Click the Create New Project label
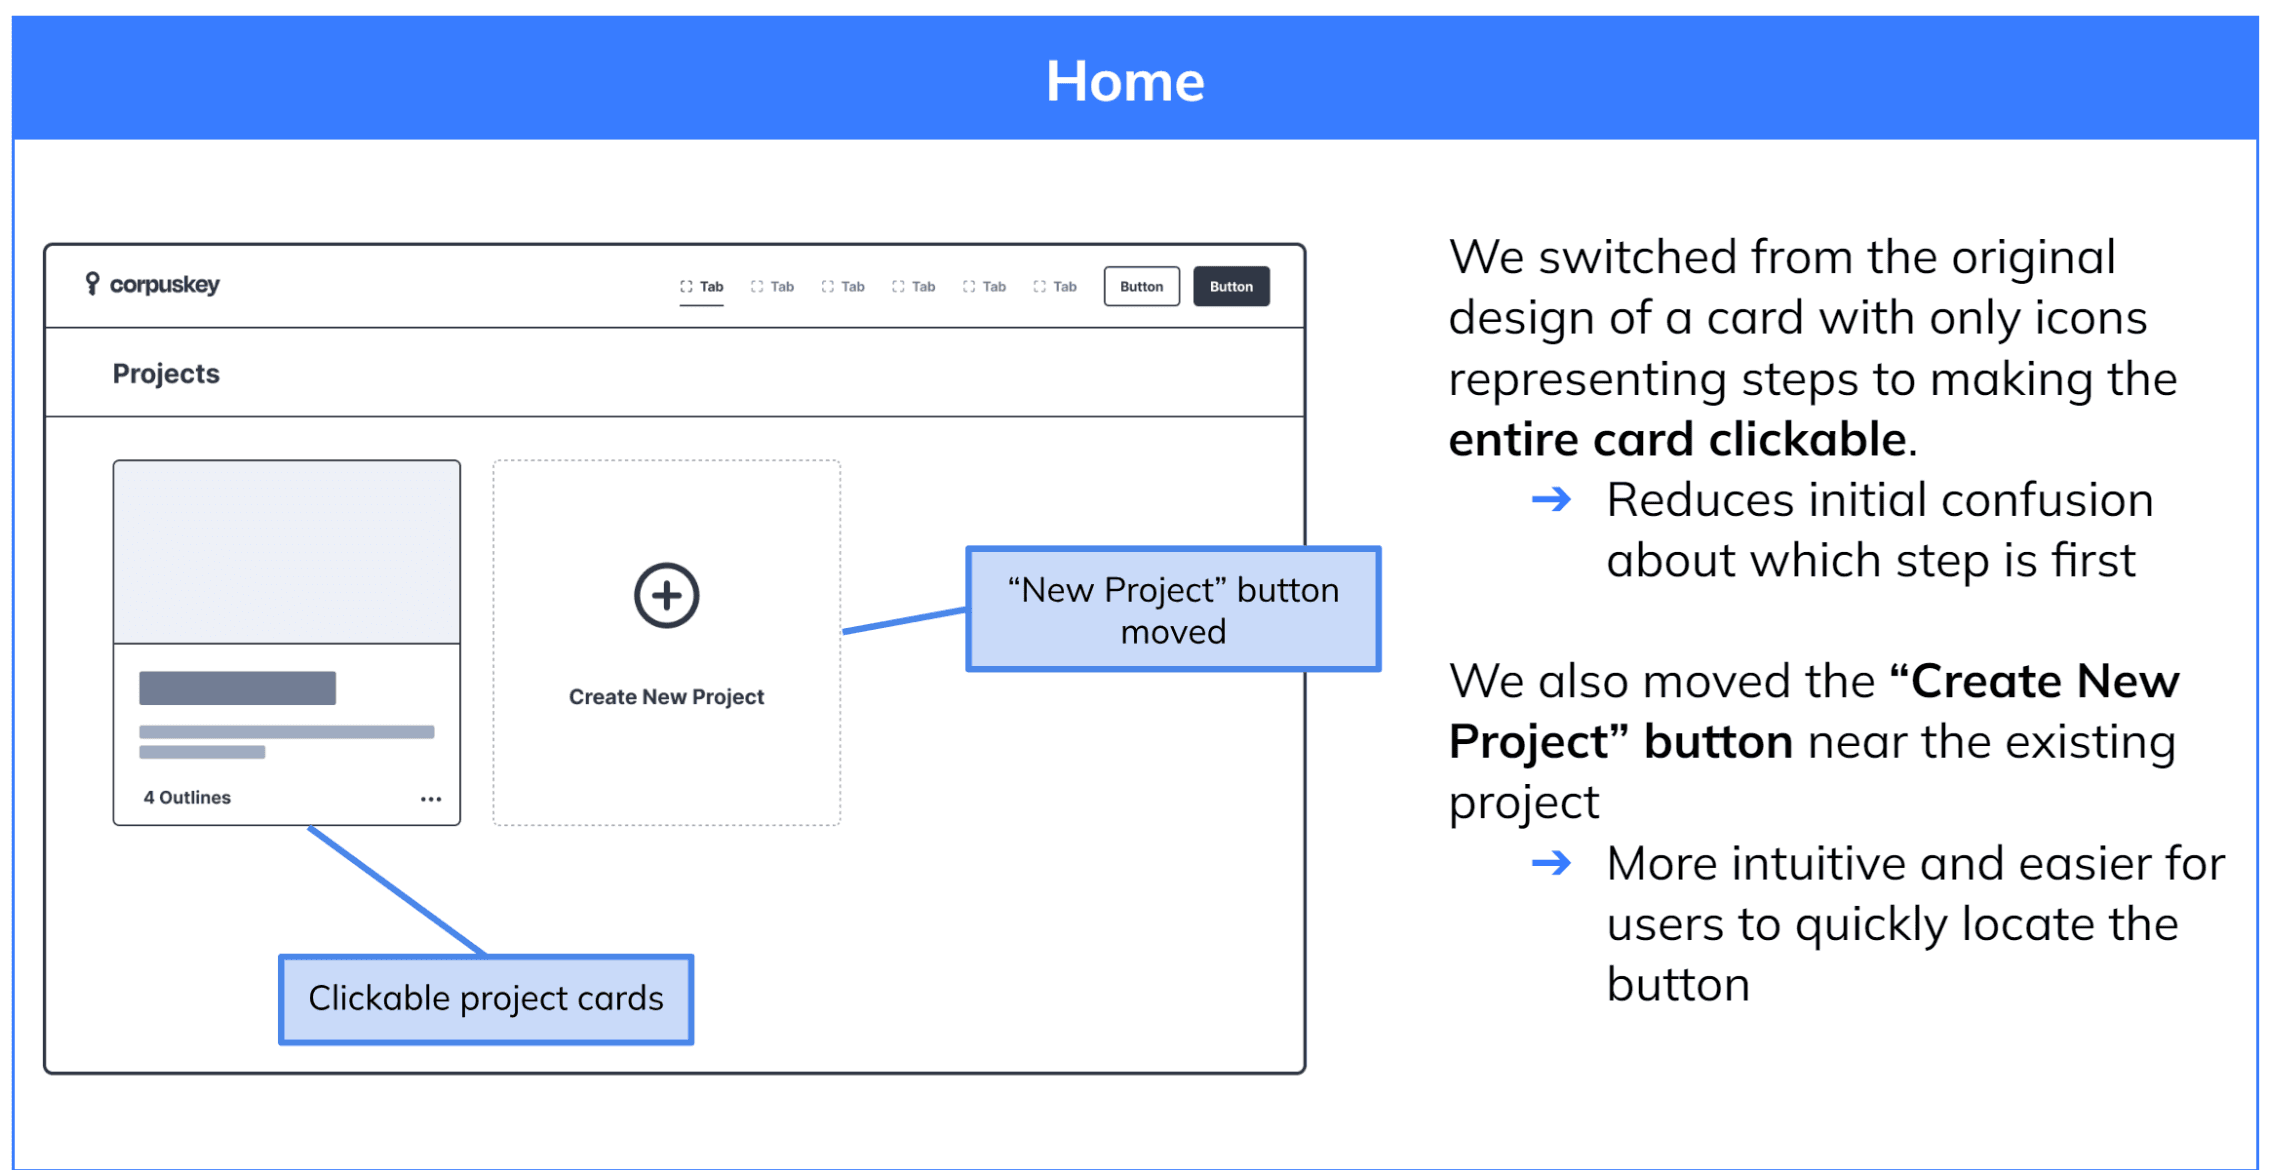This screenshot has height=1170, width=2285. click(x=666, y=697)
